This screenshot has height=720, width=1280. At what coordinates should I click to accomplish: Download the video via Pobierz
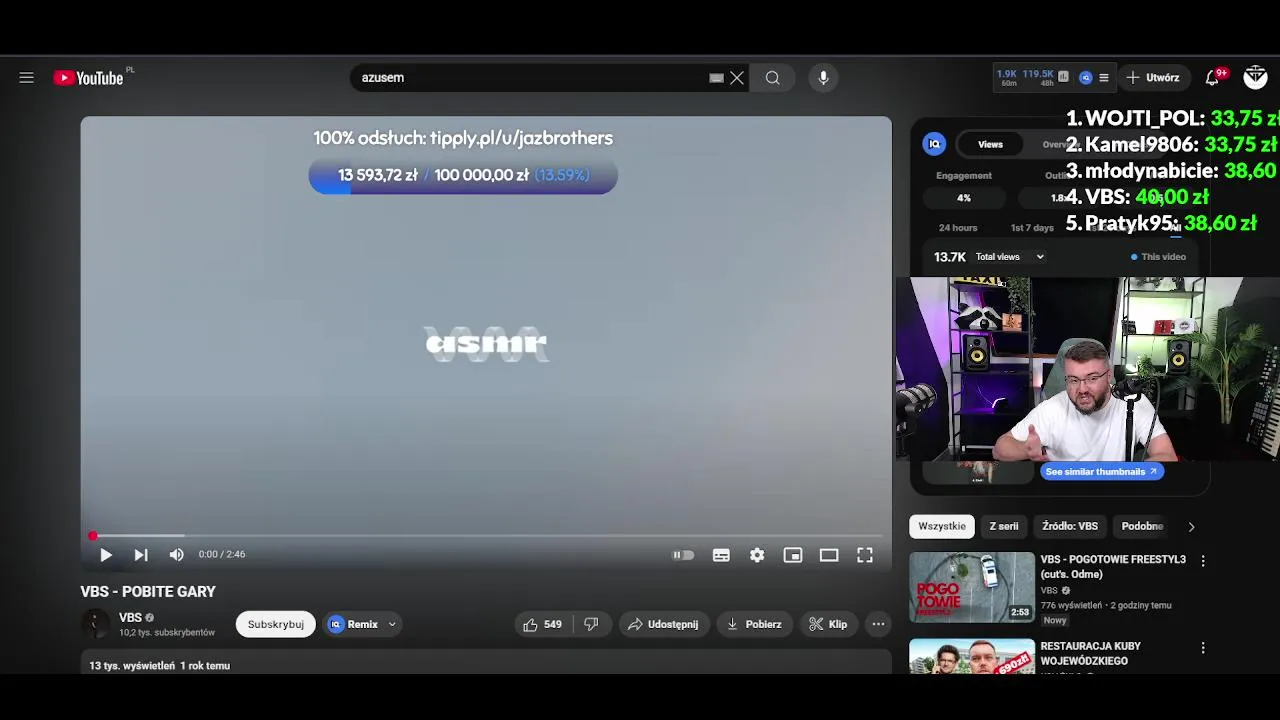(755, 624)
